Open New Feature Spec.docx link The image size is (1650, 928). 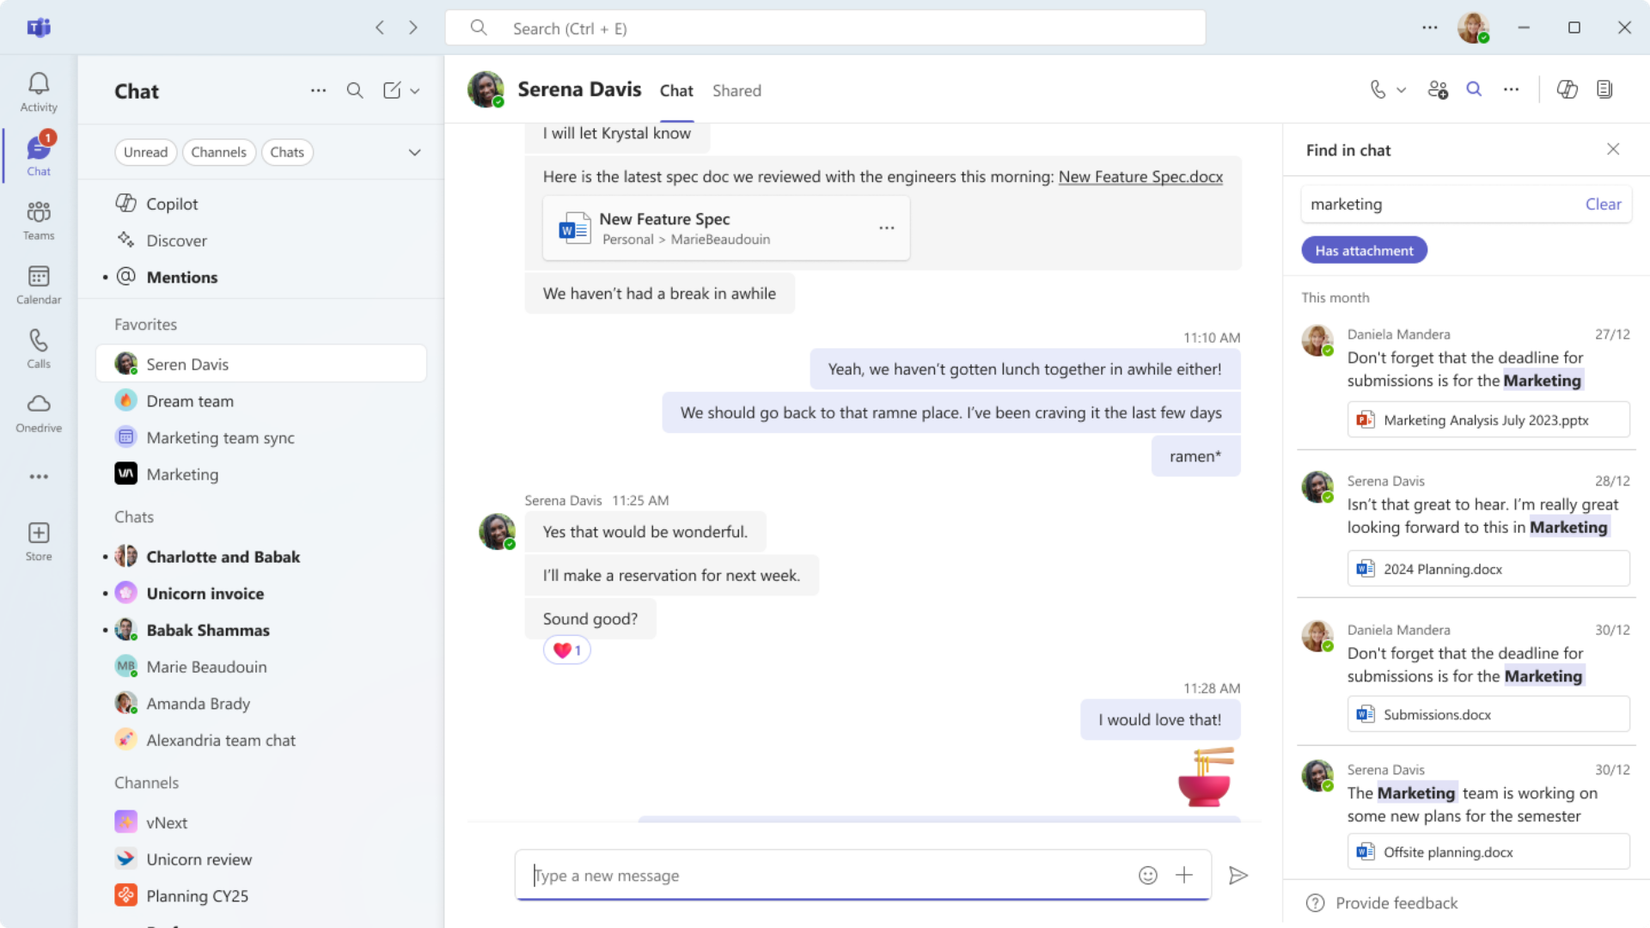click(1140, 177)
